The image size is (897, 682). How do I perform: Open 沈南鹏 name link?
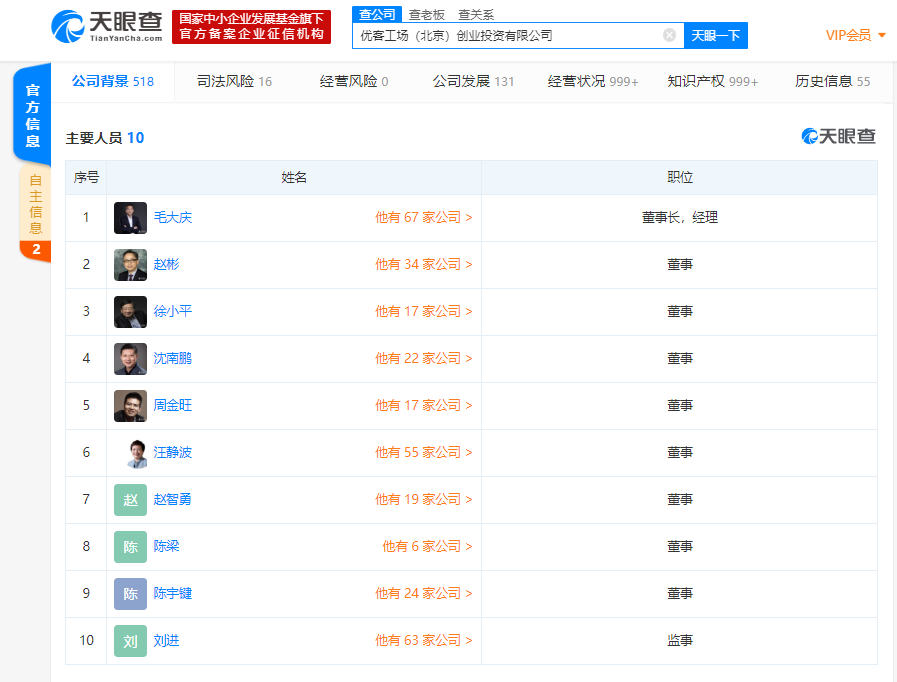coord(173,358)
